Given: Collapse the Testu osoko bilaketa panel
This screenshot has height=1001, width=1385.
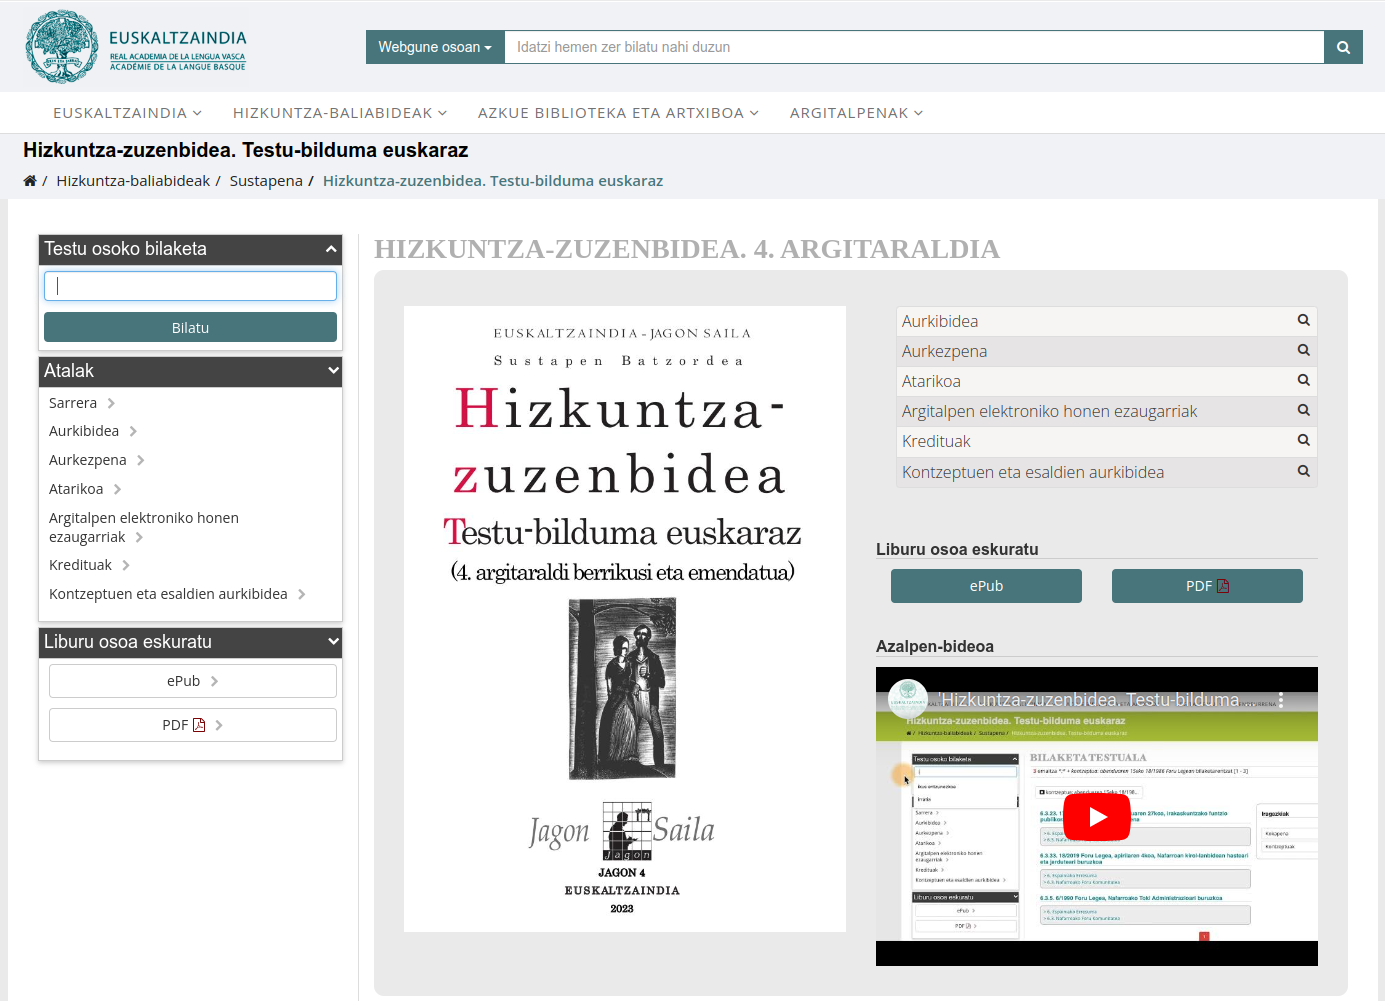Looking at the screenshot, I should click(x=331, y=249).
